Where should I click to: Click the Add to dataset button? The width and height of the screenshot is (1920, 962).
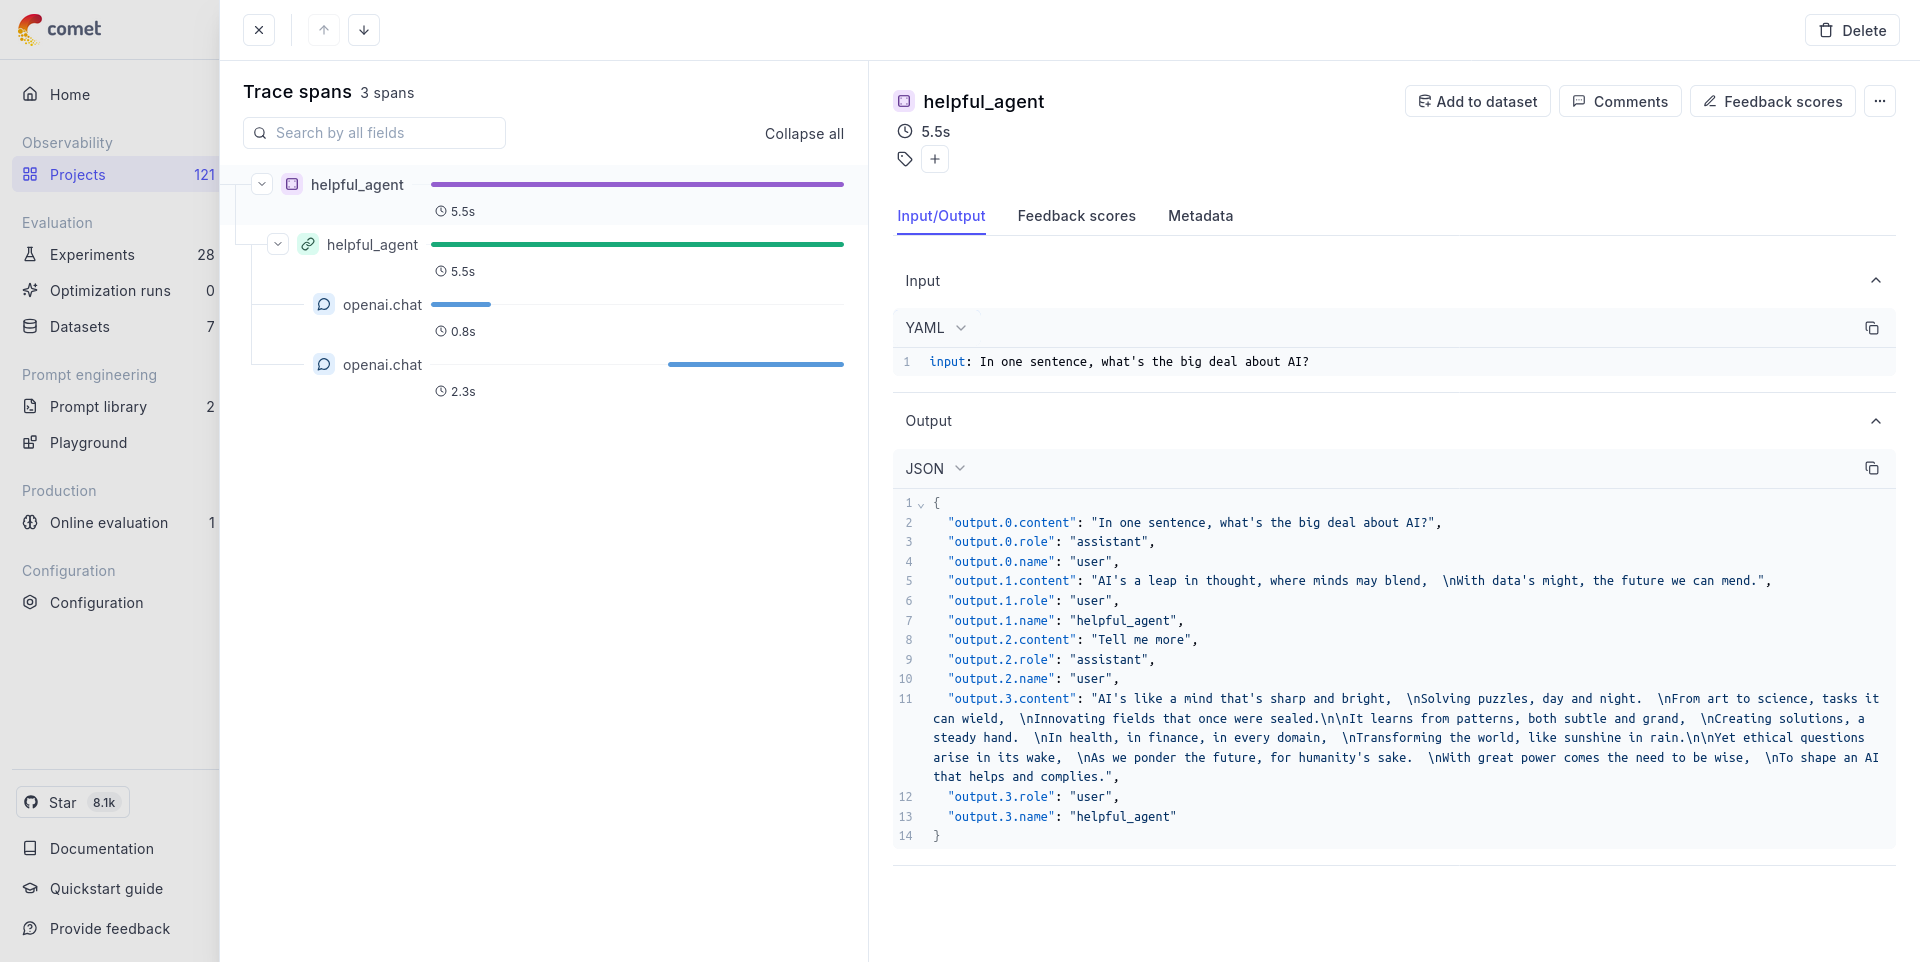[1477, 101]
